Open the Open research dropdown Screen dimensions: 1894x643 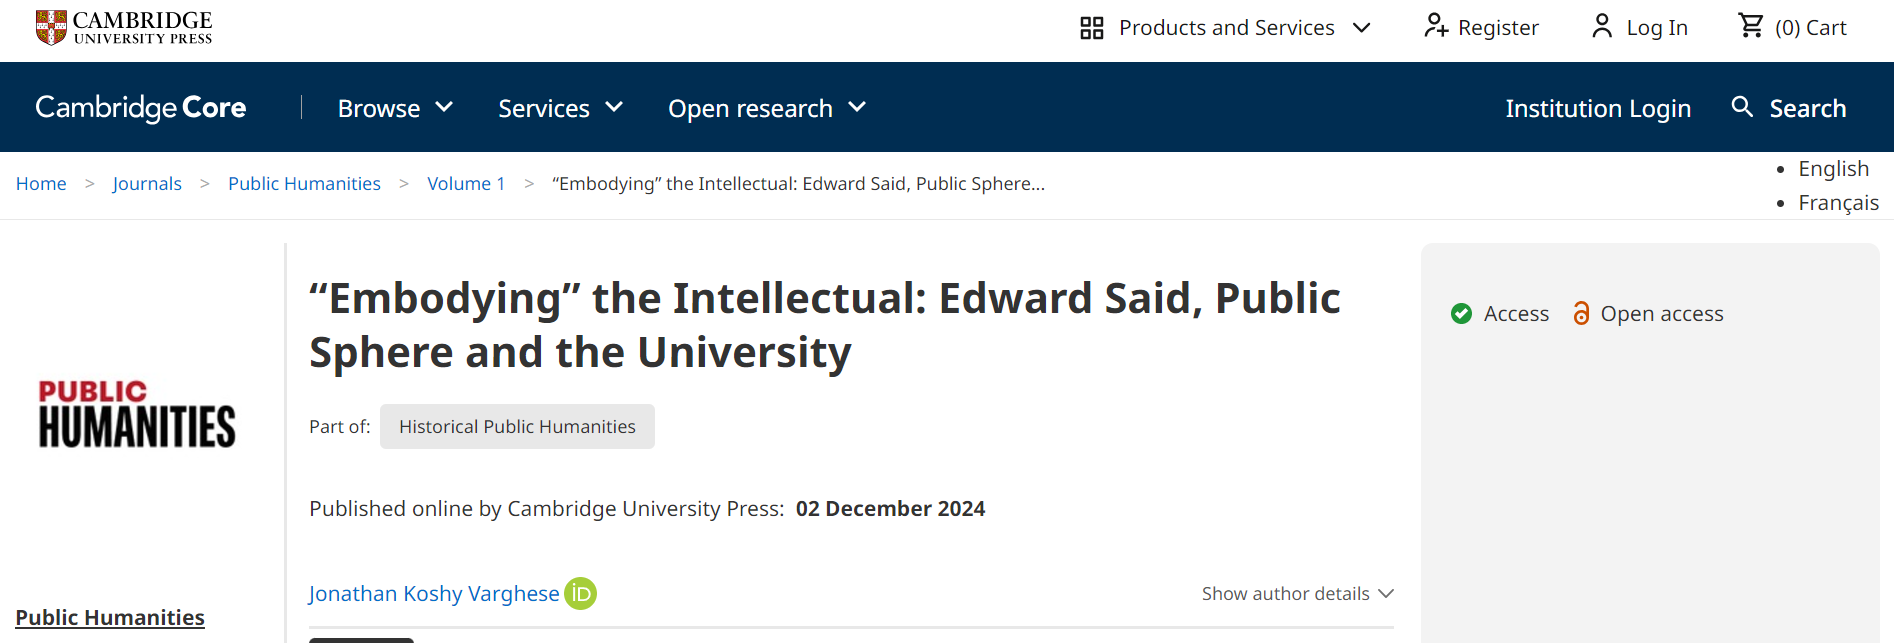[x=766, y=108]
